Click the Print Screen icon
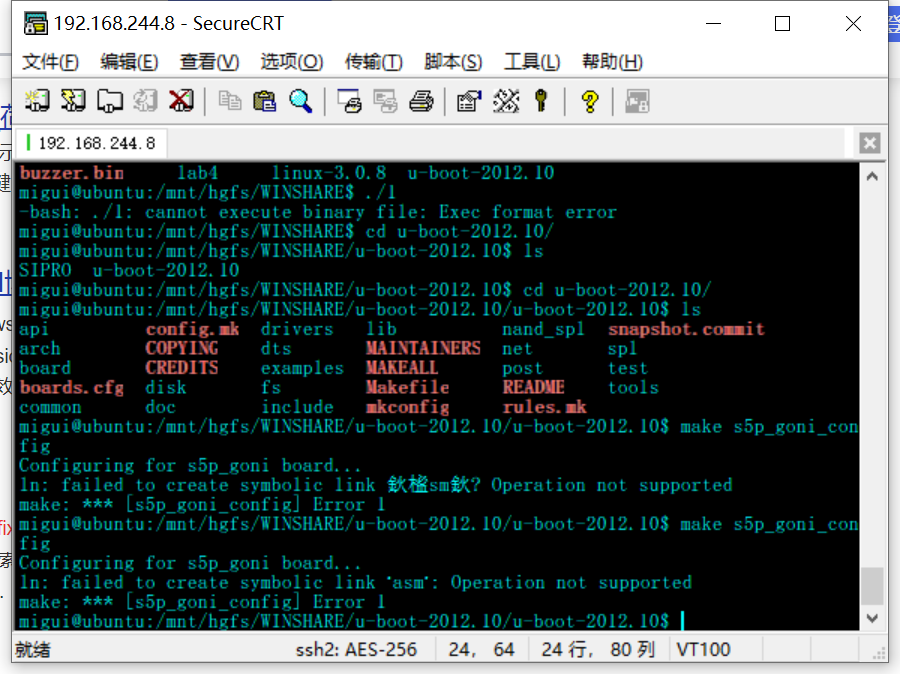The image size is (900, 674). (x=350, y=101)
